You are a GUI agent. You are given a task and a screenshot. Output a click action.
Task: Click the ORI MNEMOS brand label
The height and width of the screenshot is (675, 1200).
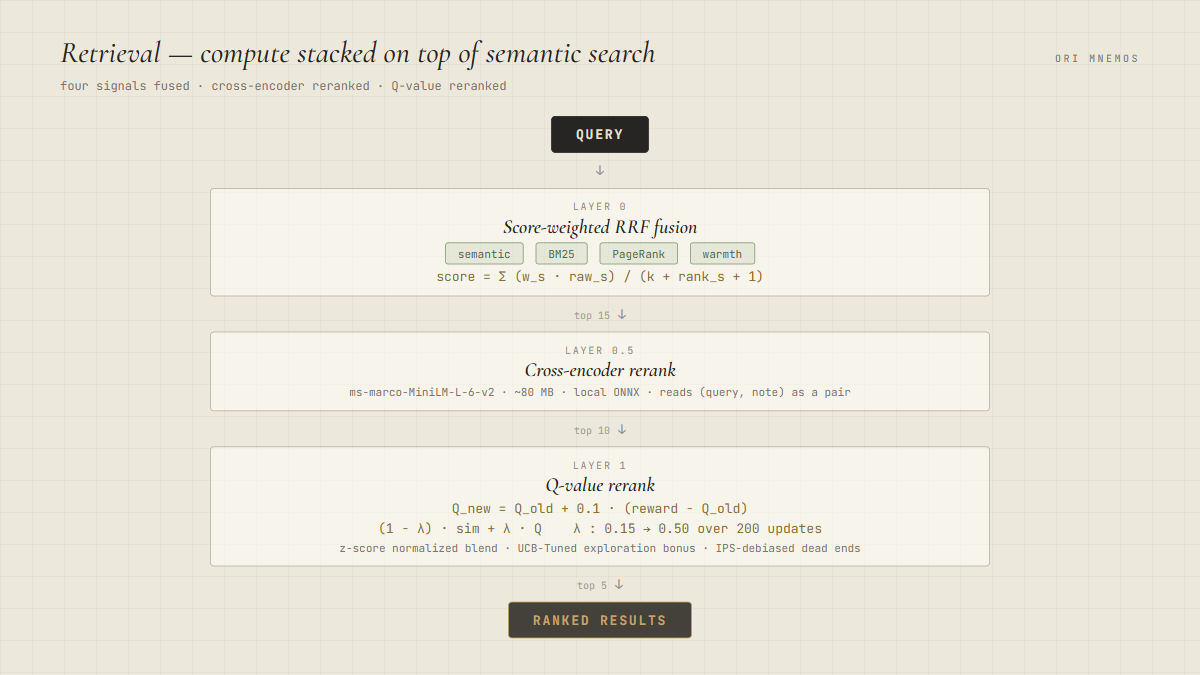1096,59
